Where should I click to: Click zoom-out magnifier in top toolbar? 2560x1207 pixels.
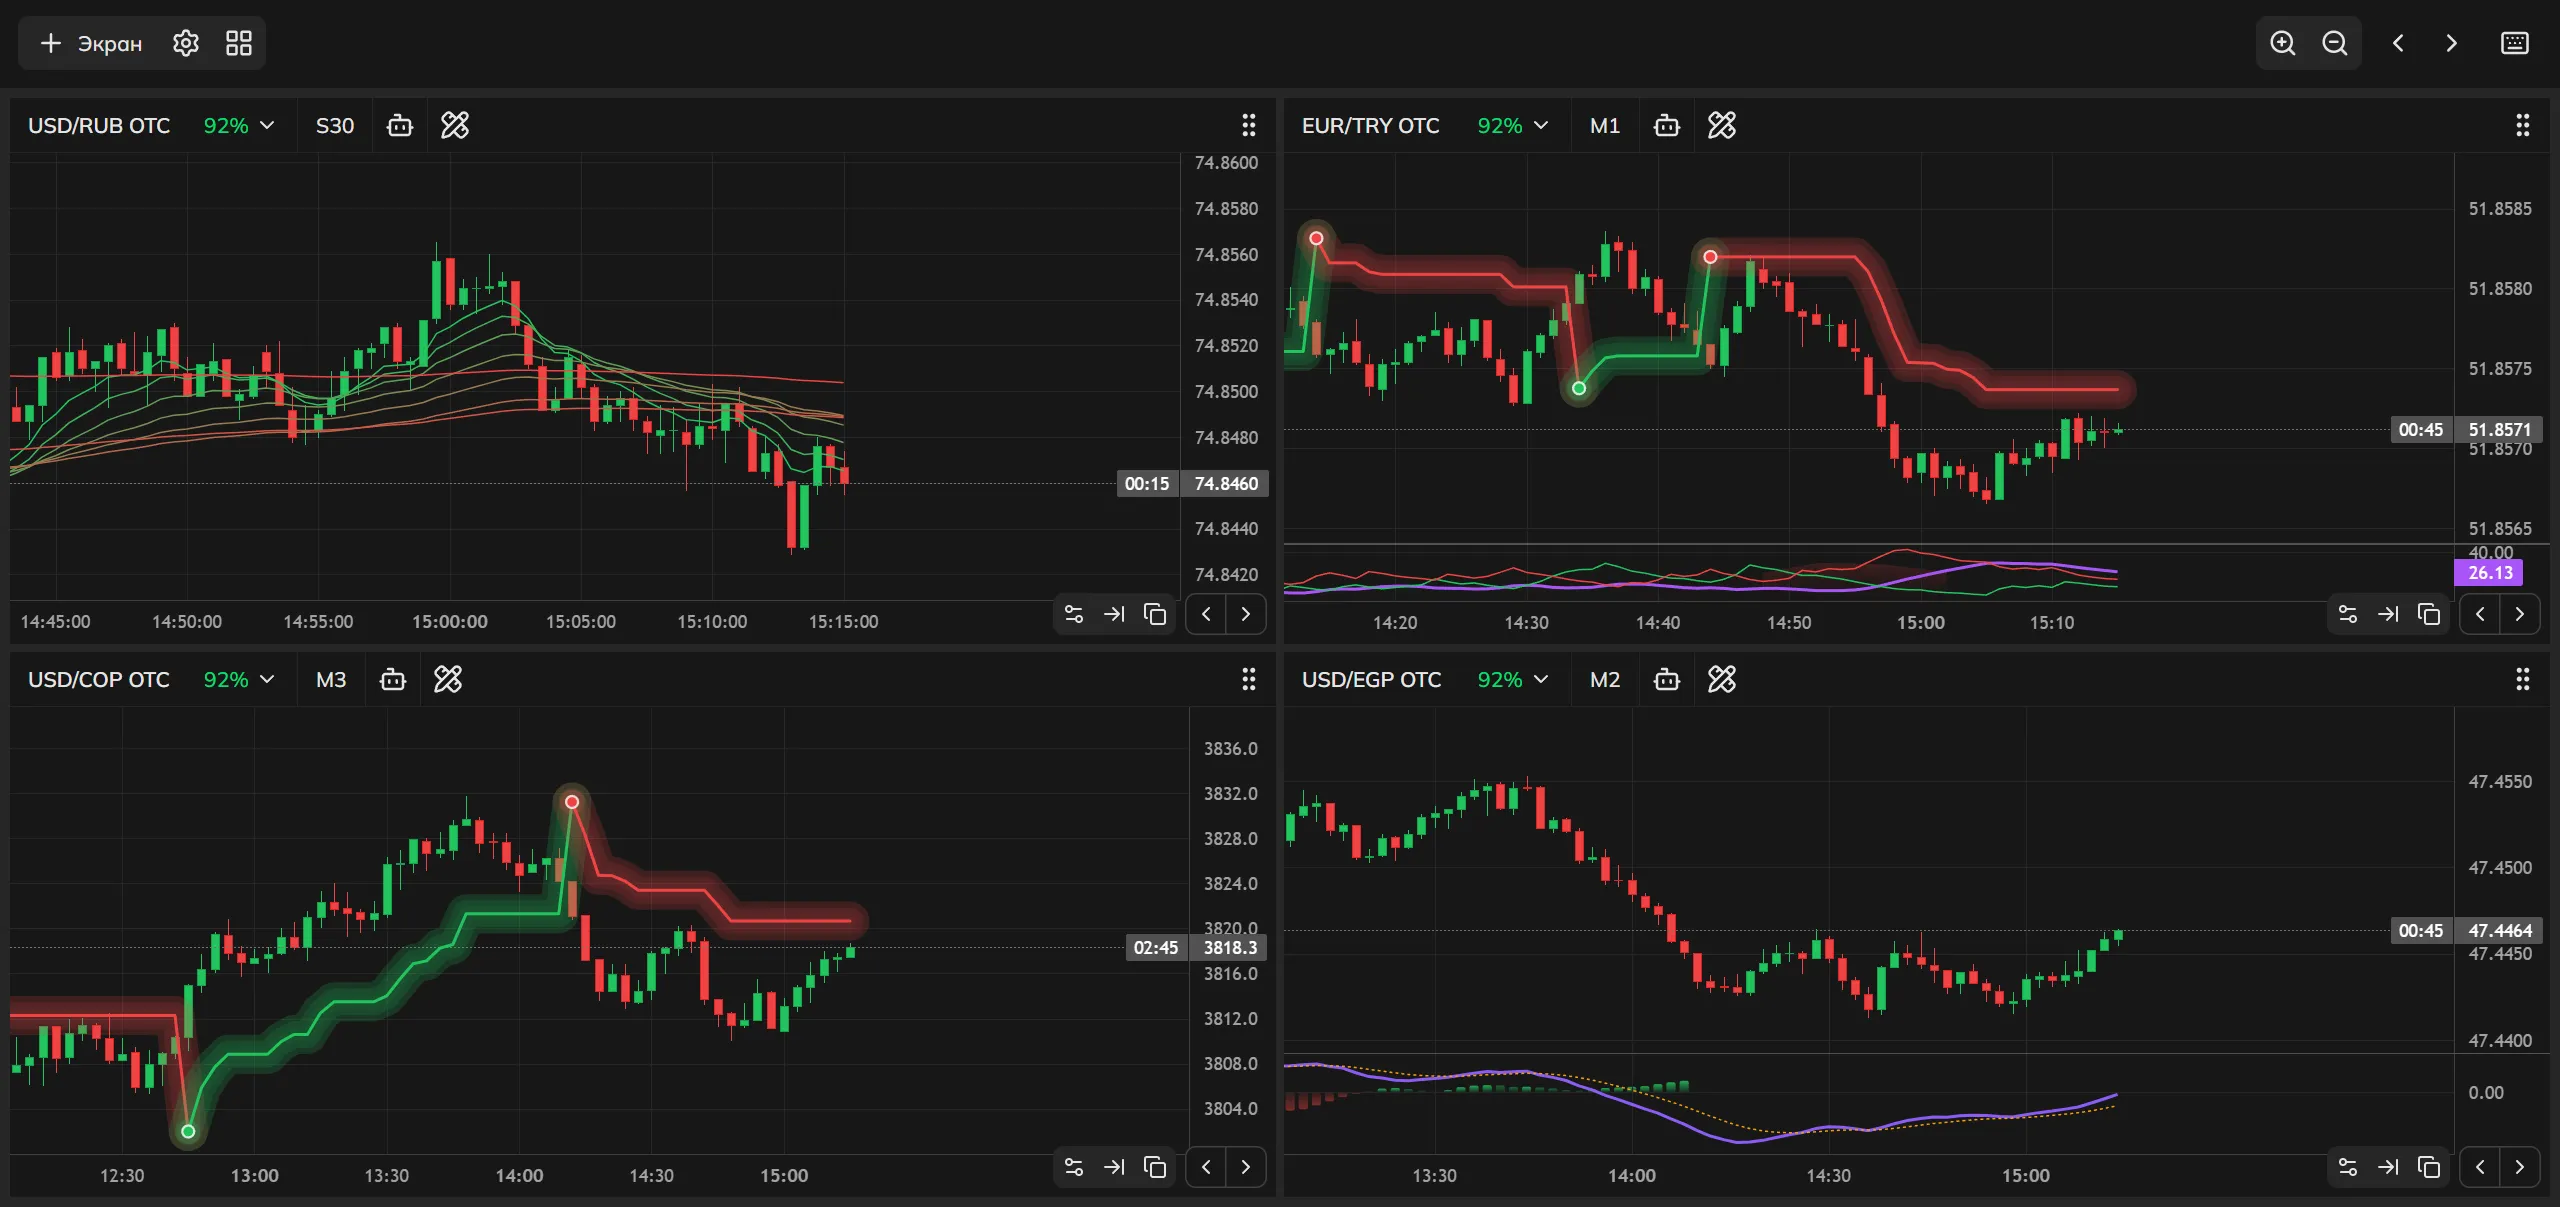2337,43
